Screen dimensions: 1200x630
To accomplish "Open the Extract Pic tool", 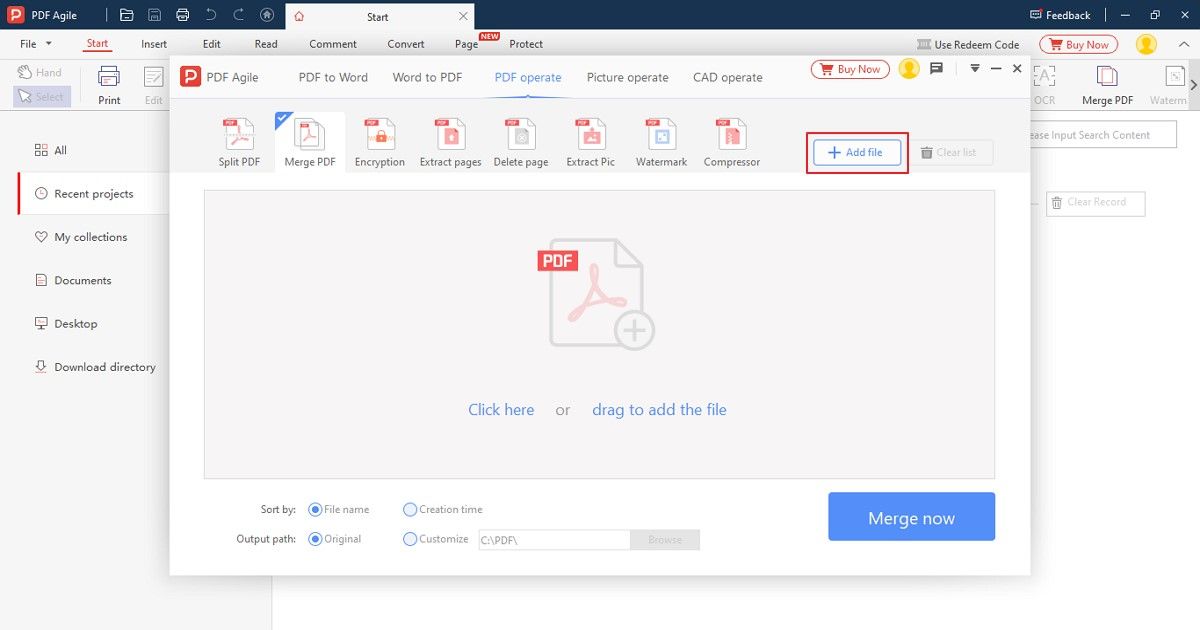I will pos(591,142).
